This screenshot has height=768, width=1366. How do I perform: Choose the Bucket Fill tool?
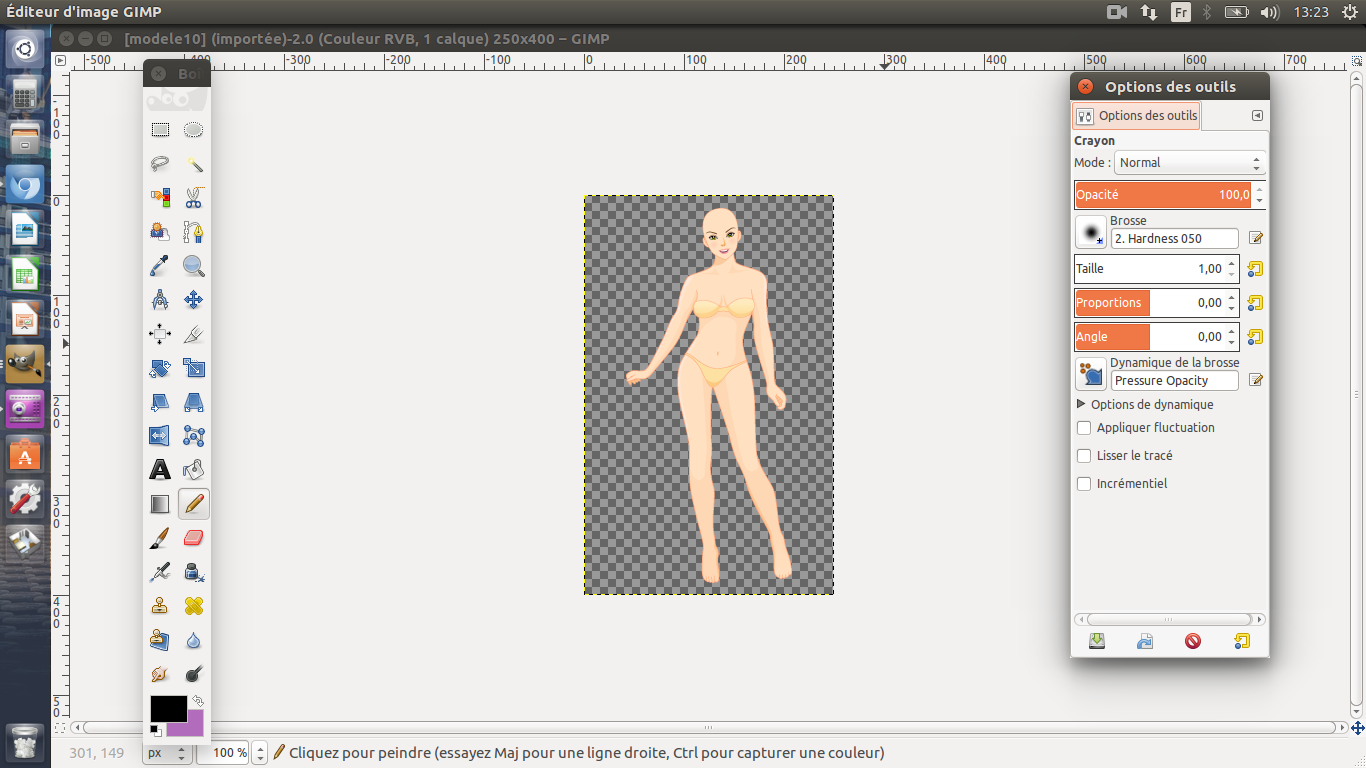(194, 470)
